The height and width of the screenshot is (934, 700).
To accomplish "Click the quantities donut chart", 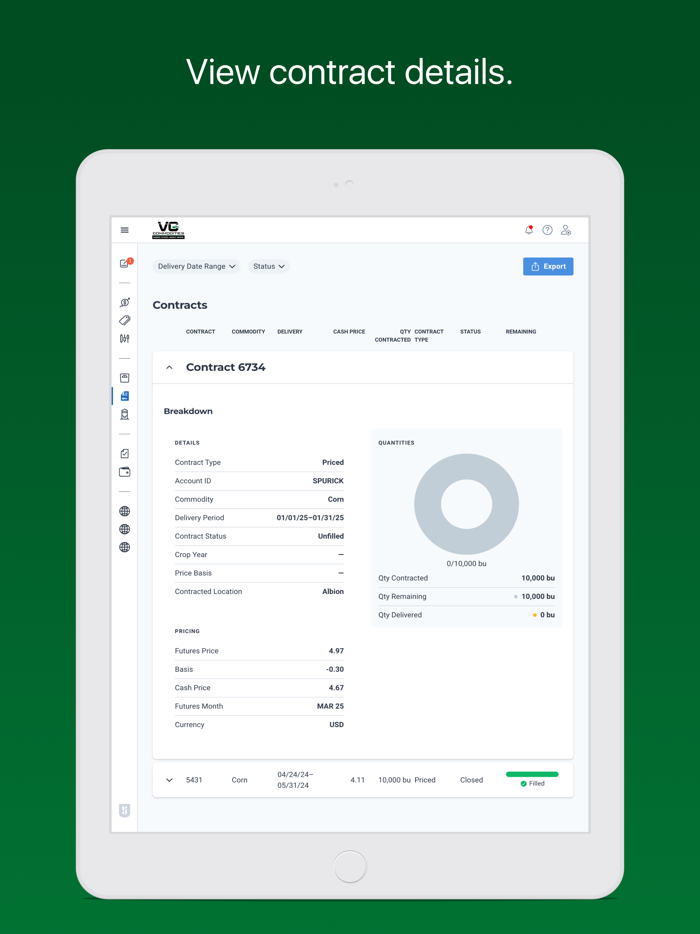I will [x=466, y=504].
